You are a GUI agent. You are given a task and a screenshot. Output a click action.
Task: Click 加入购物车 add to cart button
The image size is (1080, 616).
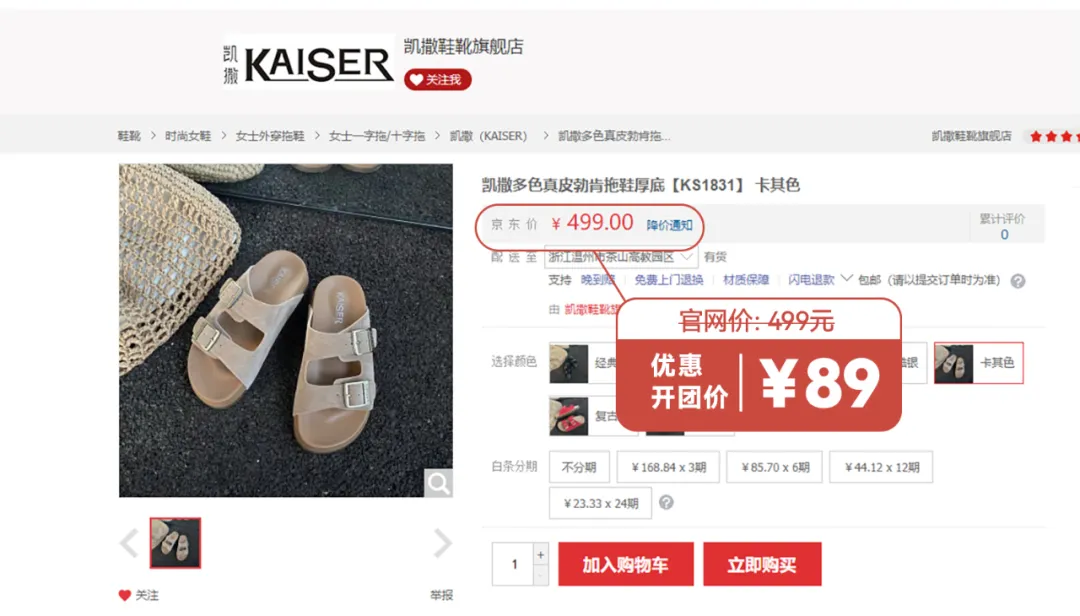tap(625, 564)
